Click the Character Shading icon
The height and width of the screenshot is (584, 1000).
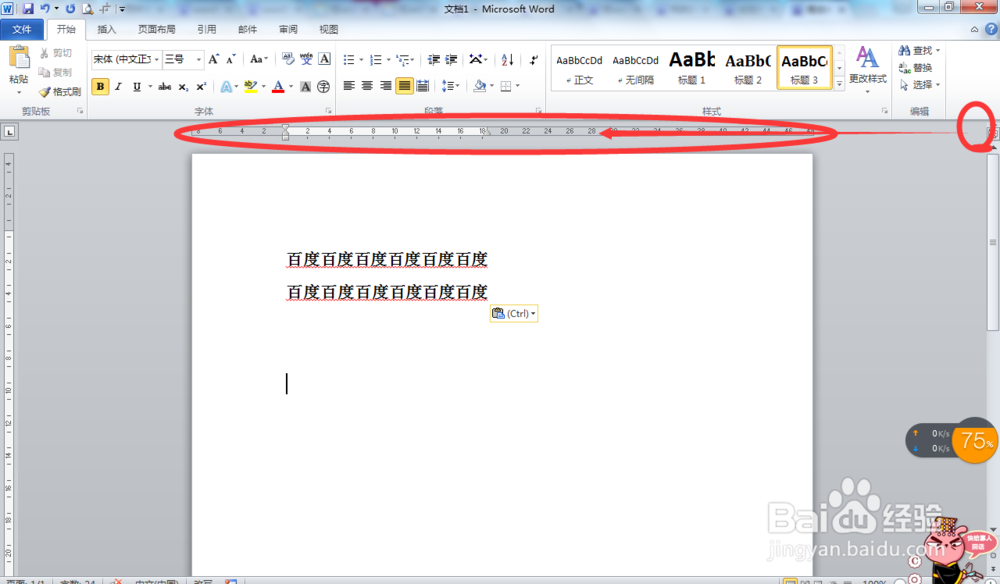tap(305, 87)
